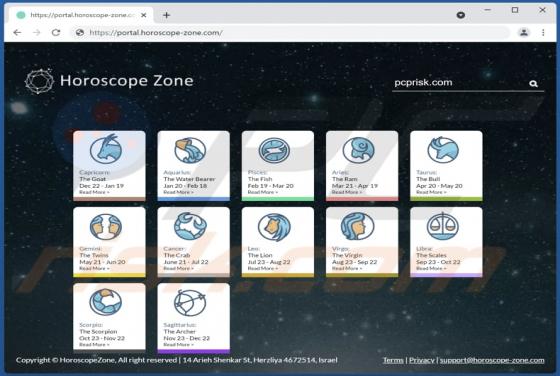Click the browser address bar URL
The width and height of the screenshot is (560, 376).
click(x=156, y=32)
